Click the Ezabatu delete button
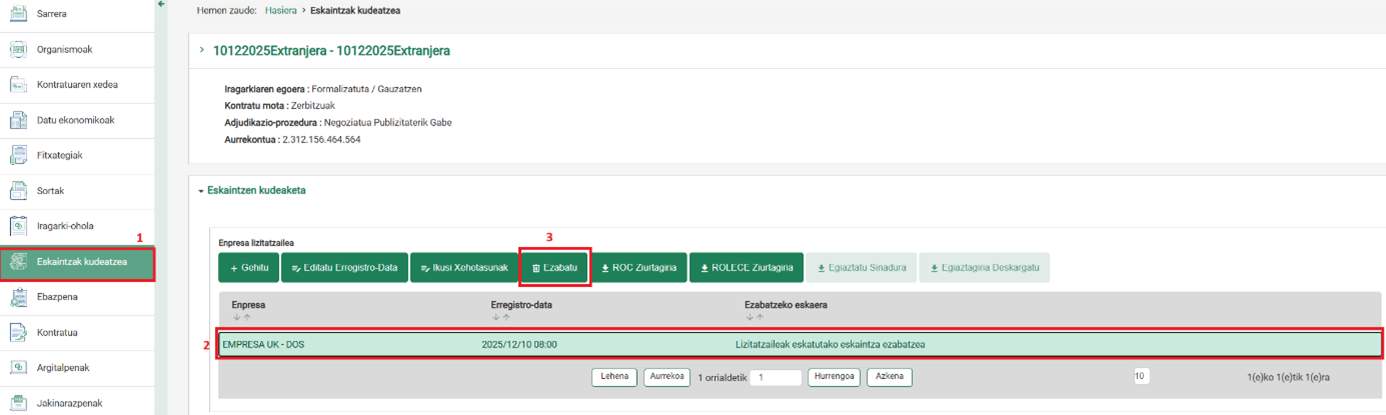The width and height of the screenshot is (1386, 415). (554, 268)
